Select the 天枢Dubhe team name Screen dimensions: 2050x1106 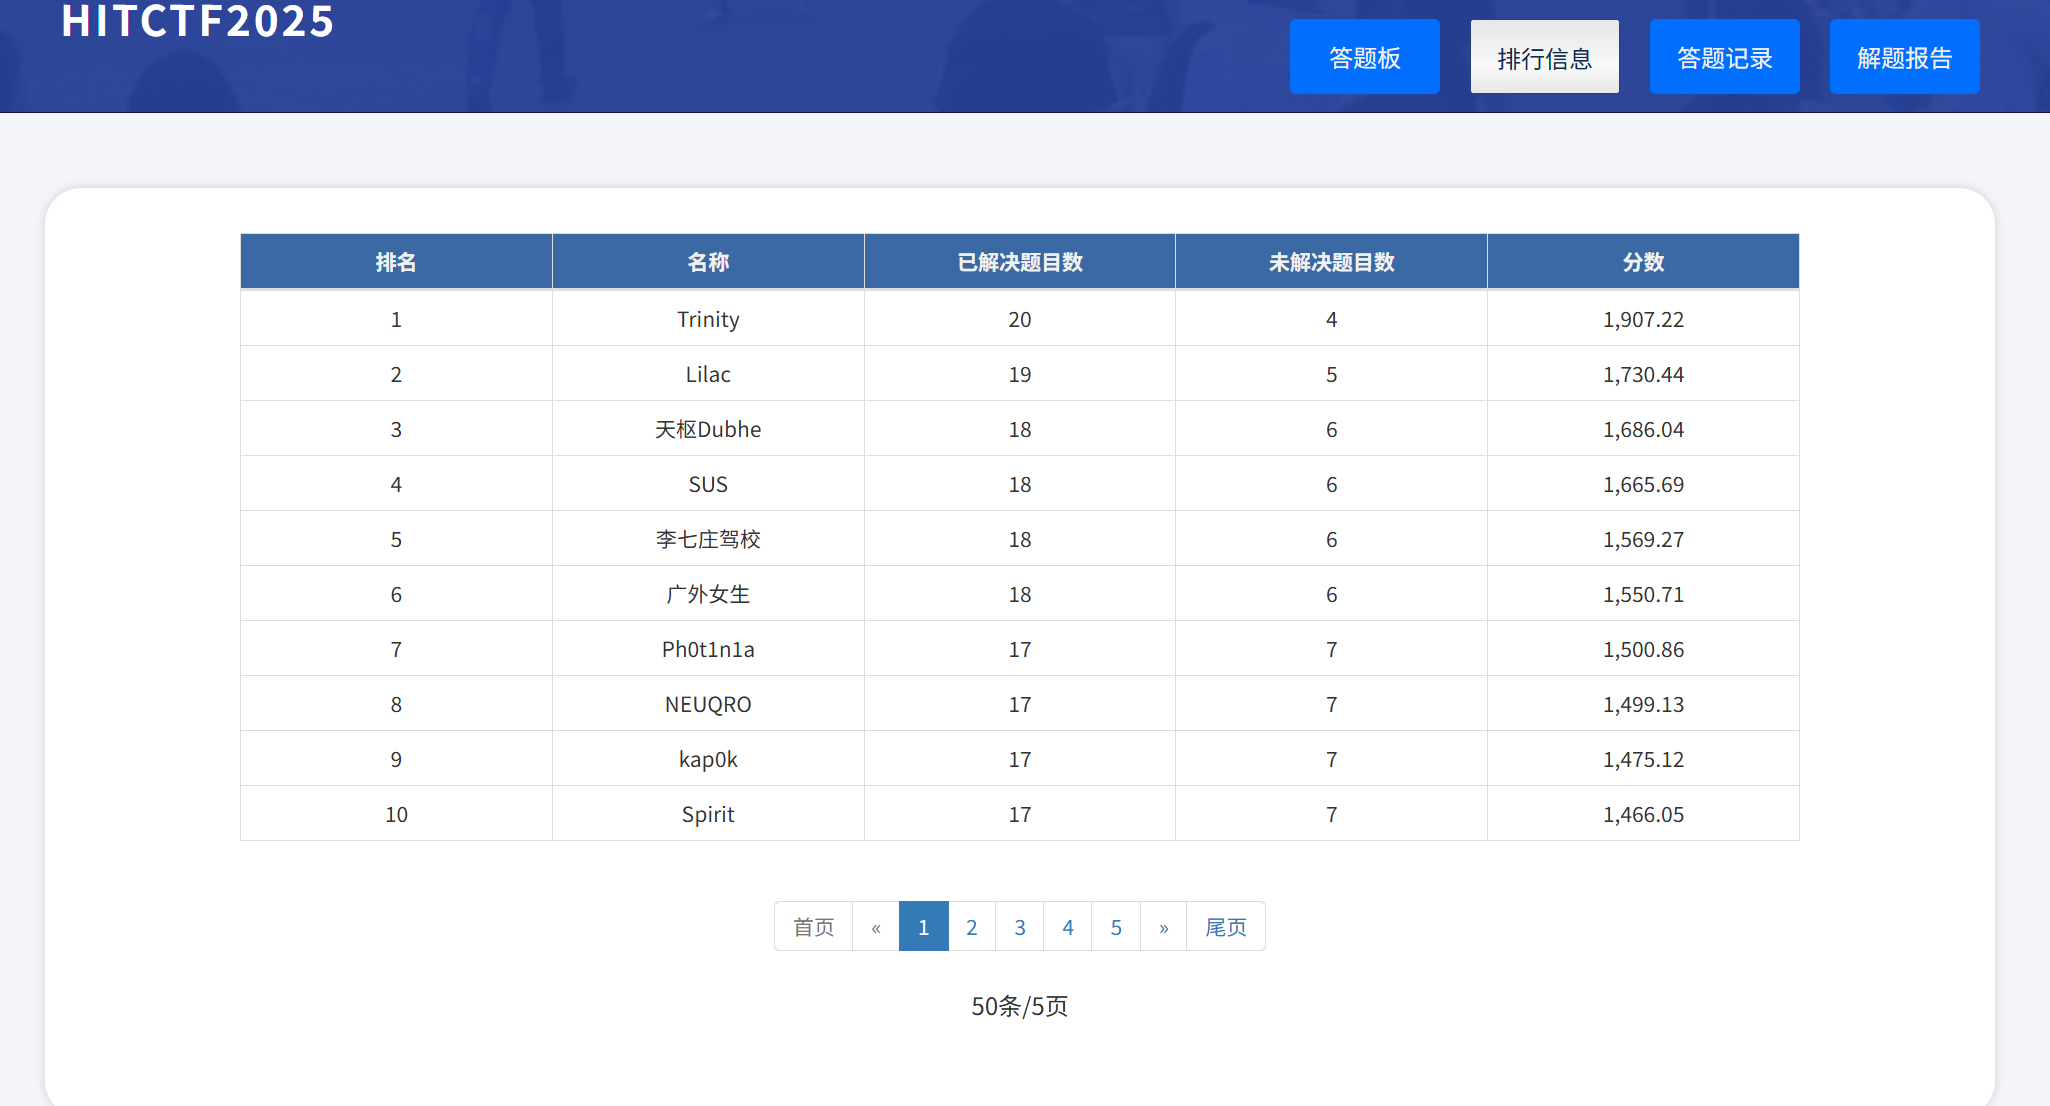(708, 429)
